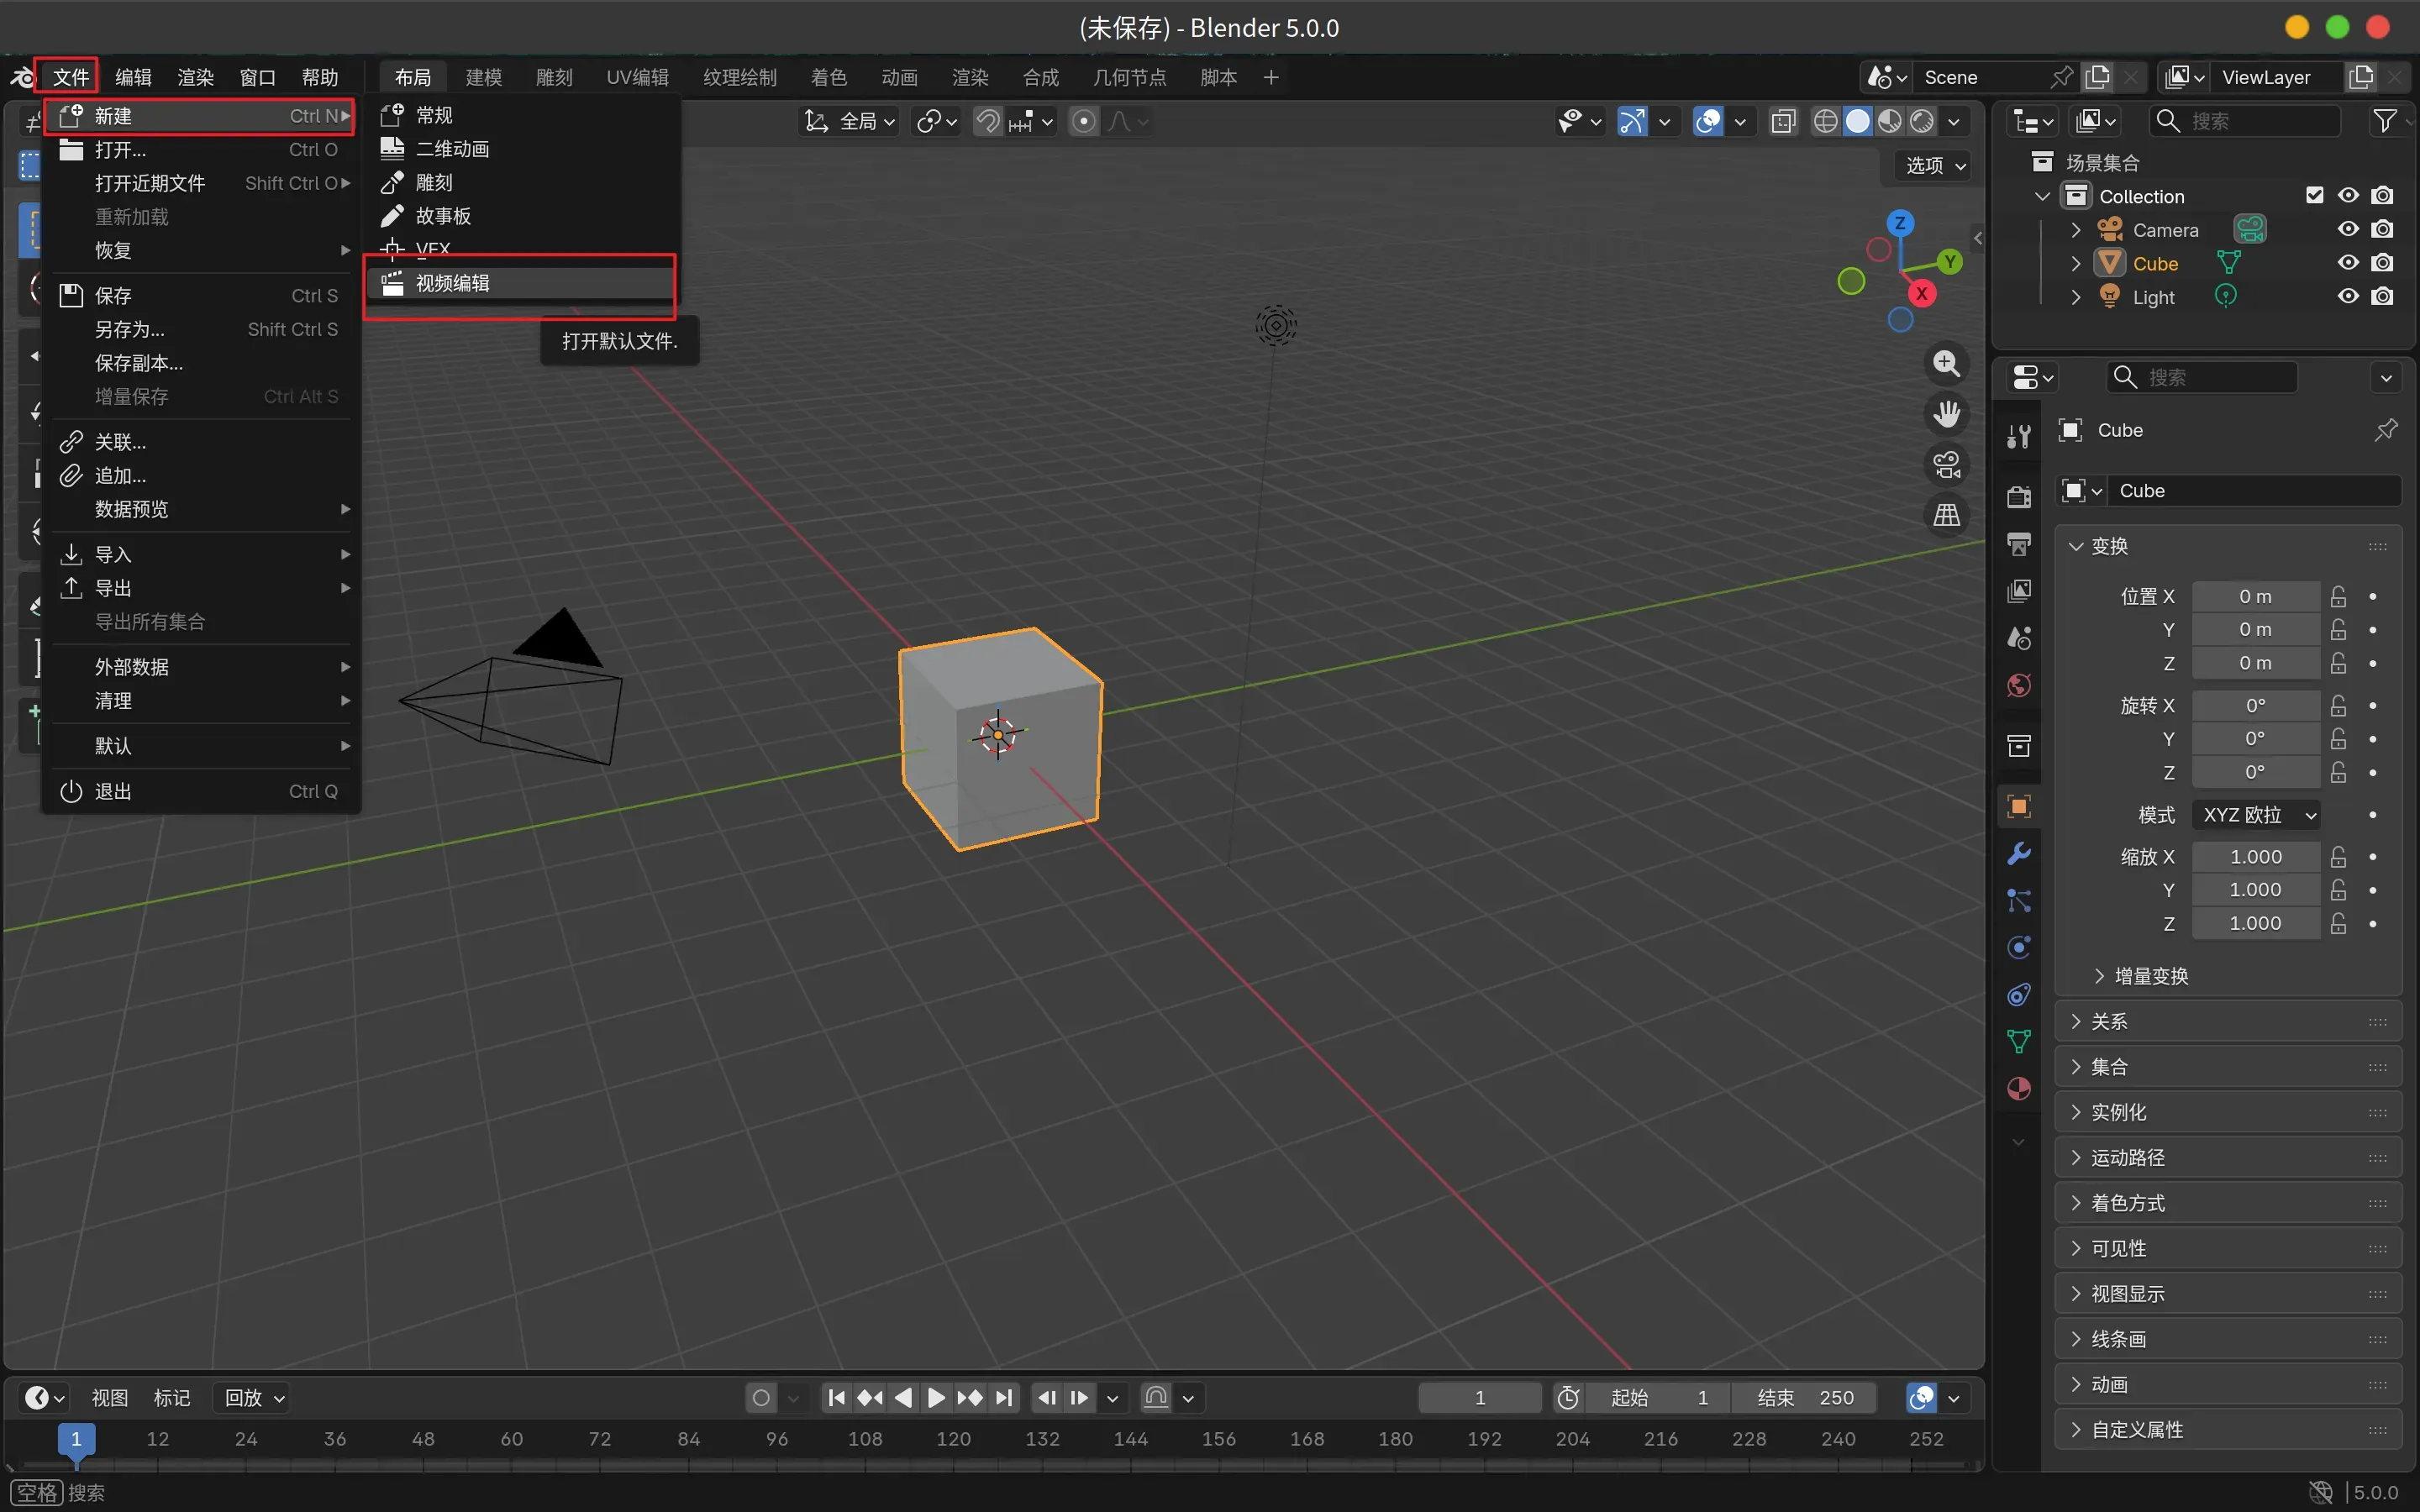This screenshot has height=1512, width=2420.
Task: Expand the 关系 panel
Action: tap(2109, 1021)
